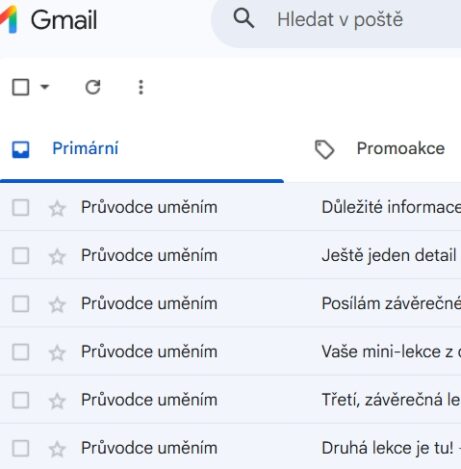Open the three-dot more options menu
Image resolution: width=461 pixels, height=469 pixels.
point(141,87)
